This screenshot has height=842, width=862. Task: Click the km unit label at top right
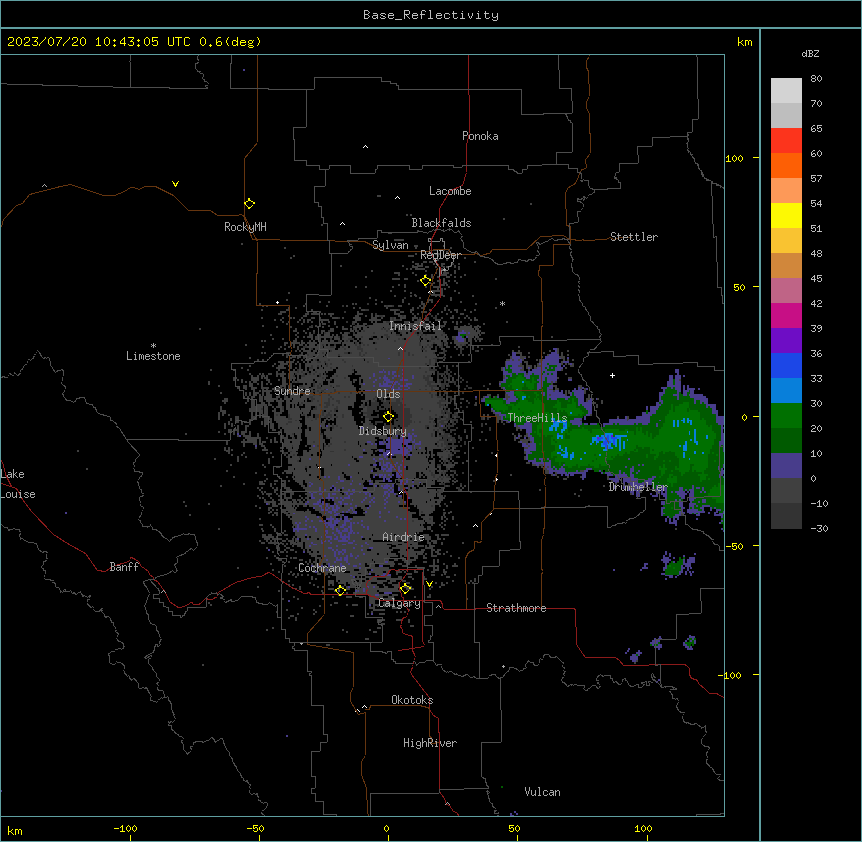coord(744,42)
